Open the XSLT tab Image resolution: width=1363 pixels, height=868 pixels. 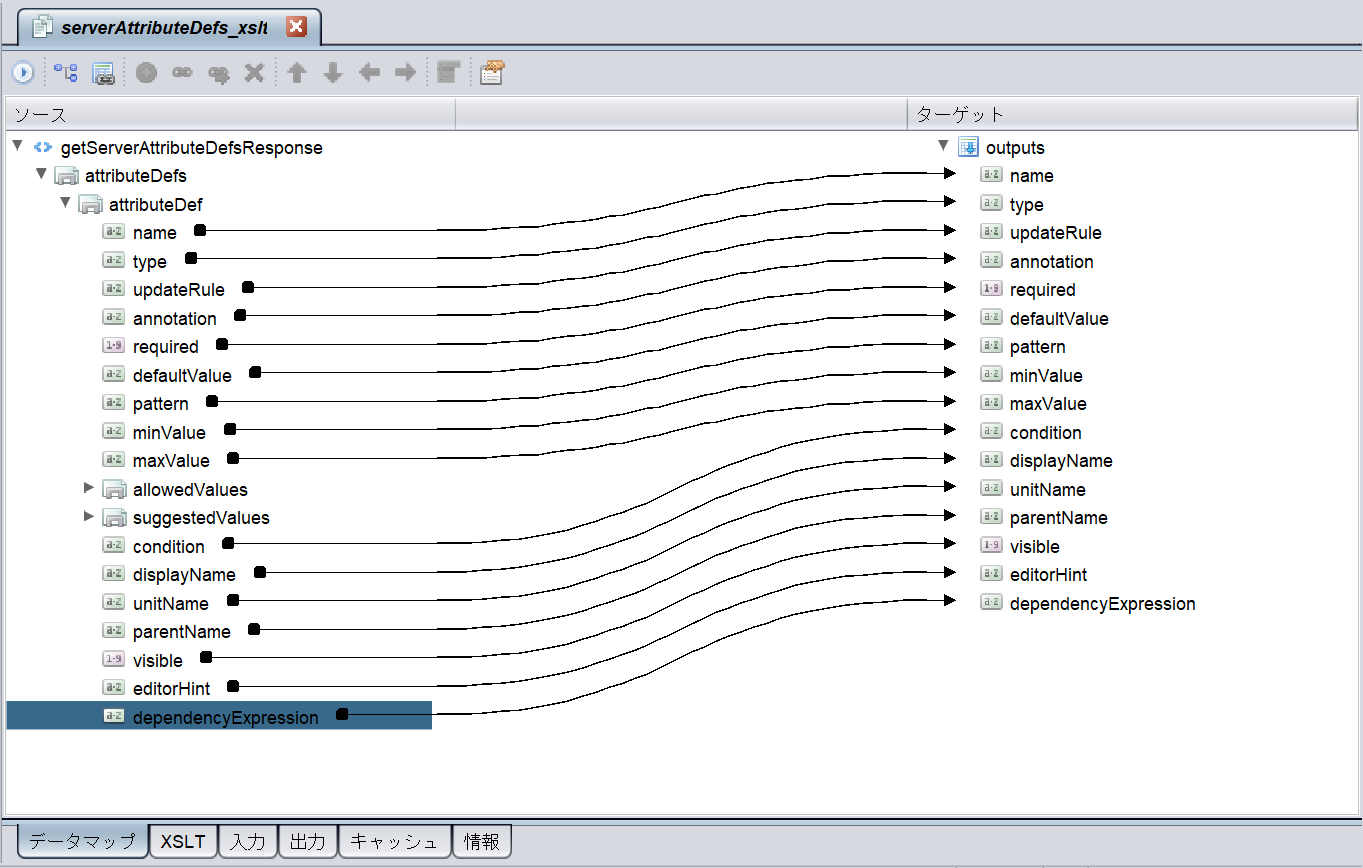click(x=183, y=841)
